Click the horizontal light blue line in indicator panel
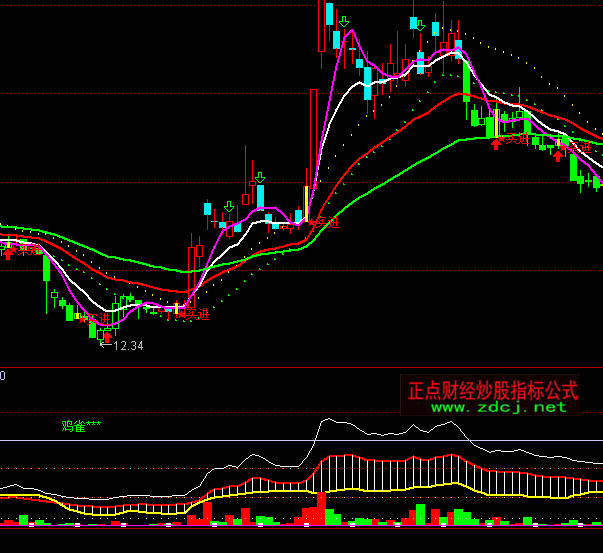Image resolution: width=603 pixels, height=553 pixels. (x=150, y=441)
